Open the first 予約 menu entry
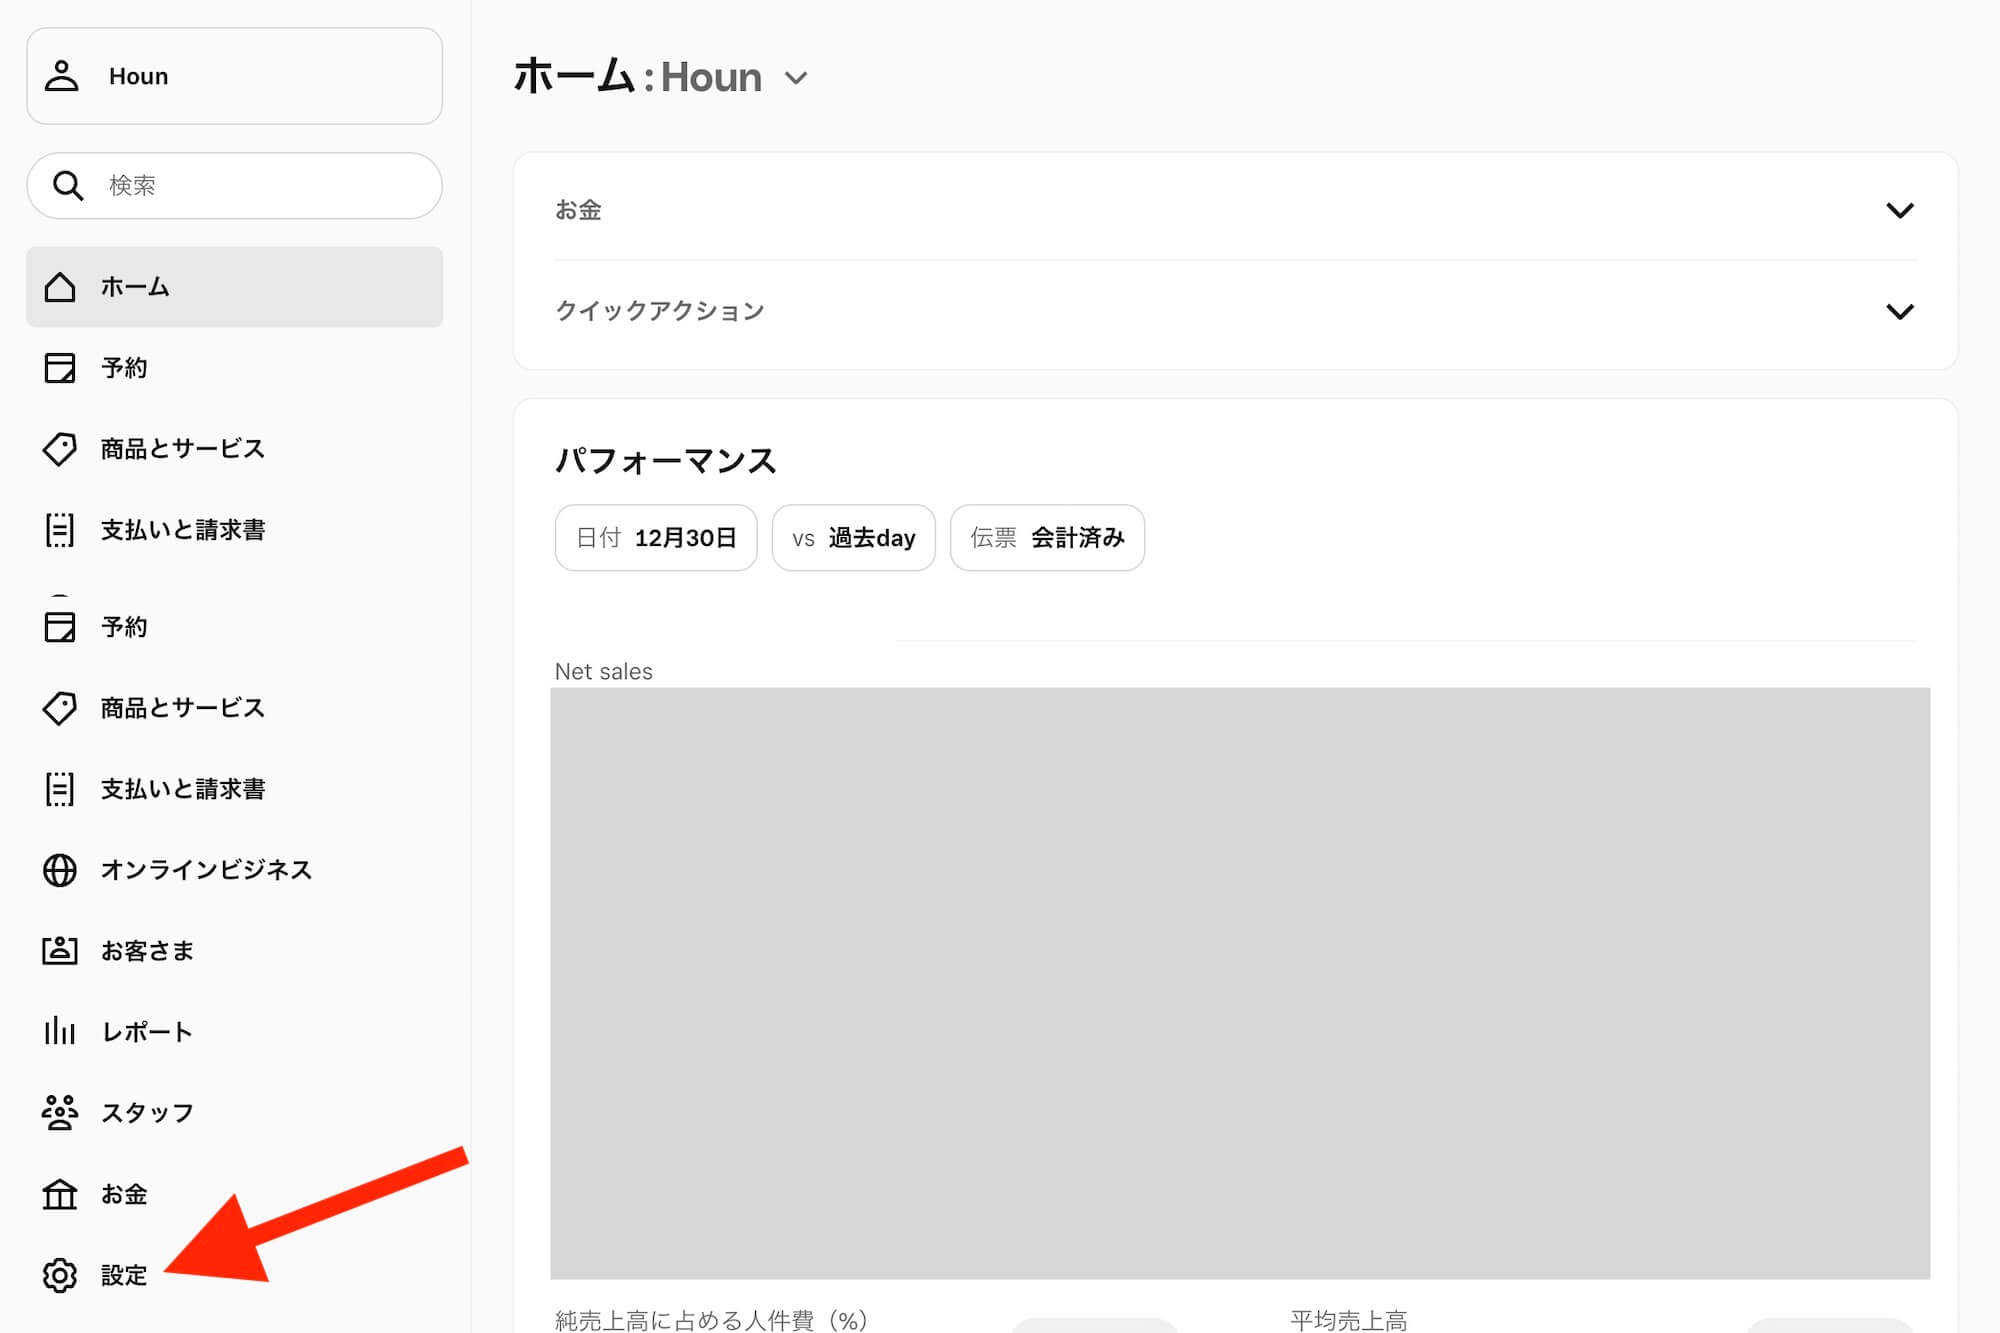Viewport: 2000px width, 1333px height. [x=124, y=368]
